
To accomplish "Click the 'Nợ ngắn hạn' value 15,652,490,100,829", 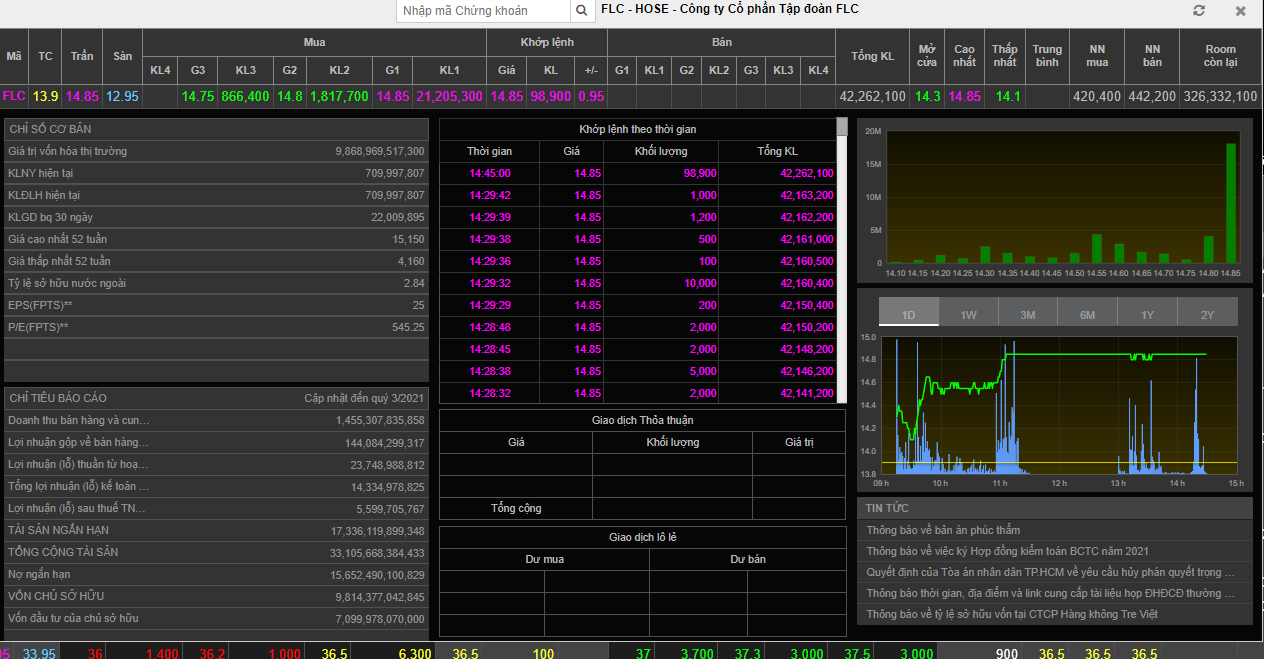I will point(378,574).
